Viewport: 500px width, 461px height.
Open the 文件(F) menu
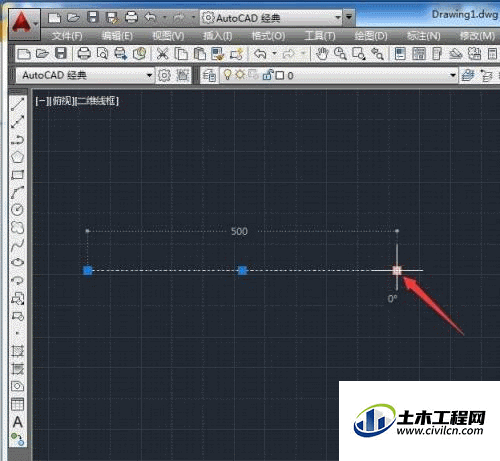[x=67, y=36]
